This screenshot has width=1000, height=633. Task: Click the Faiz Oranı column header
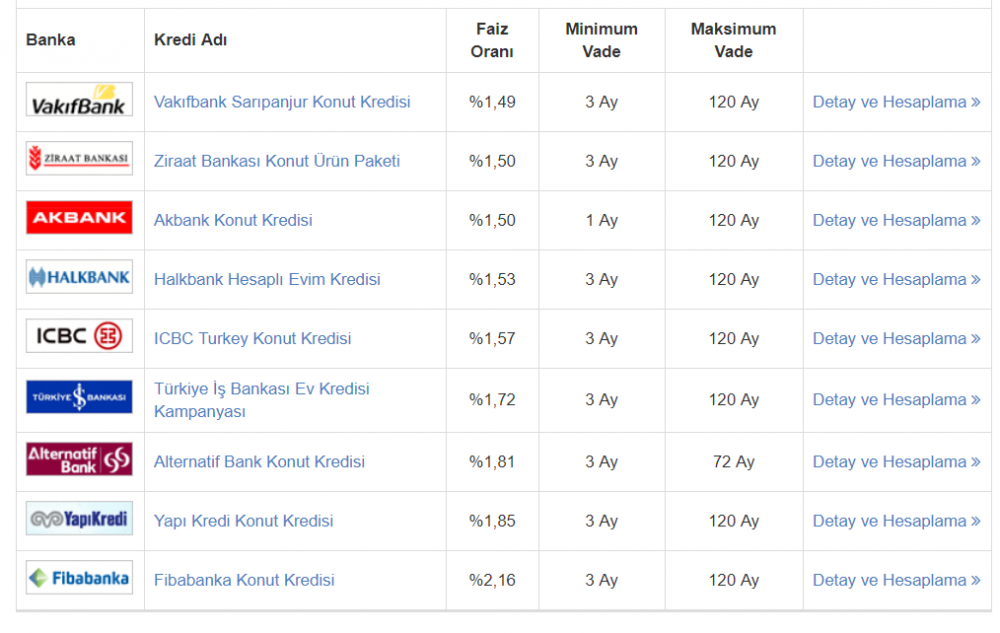(x=492, y=40)
